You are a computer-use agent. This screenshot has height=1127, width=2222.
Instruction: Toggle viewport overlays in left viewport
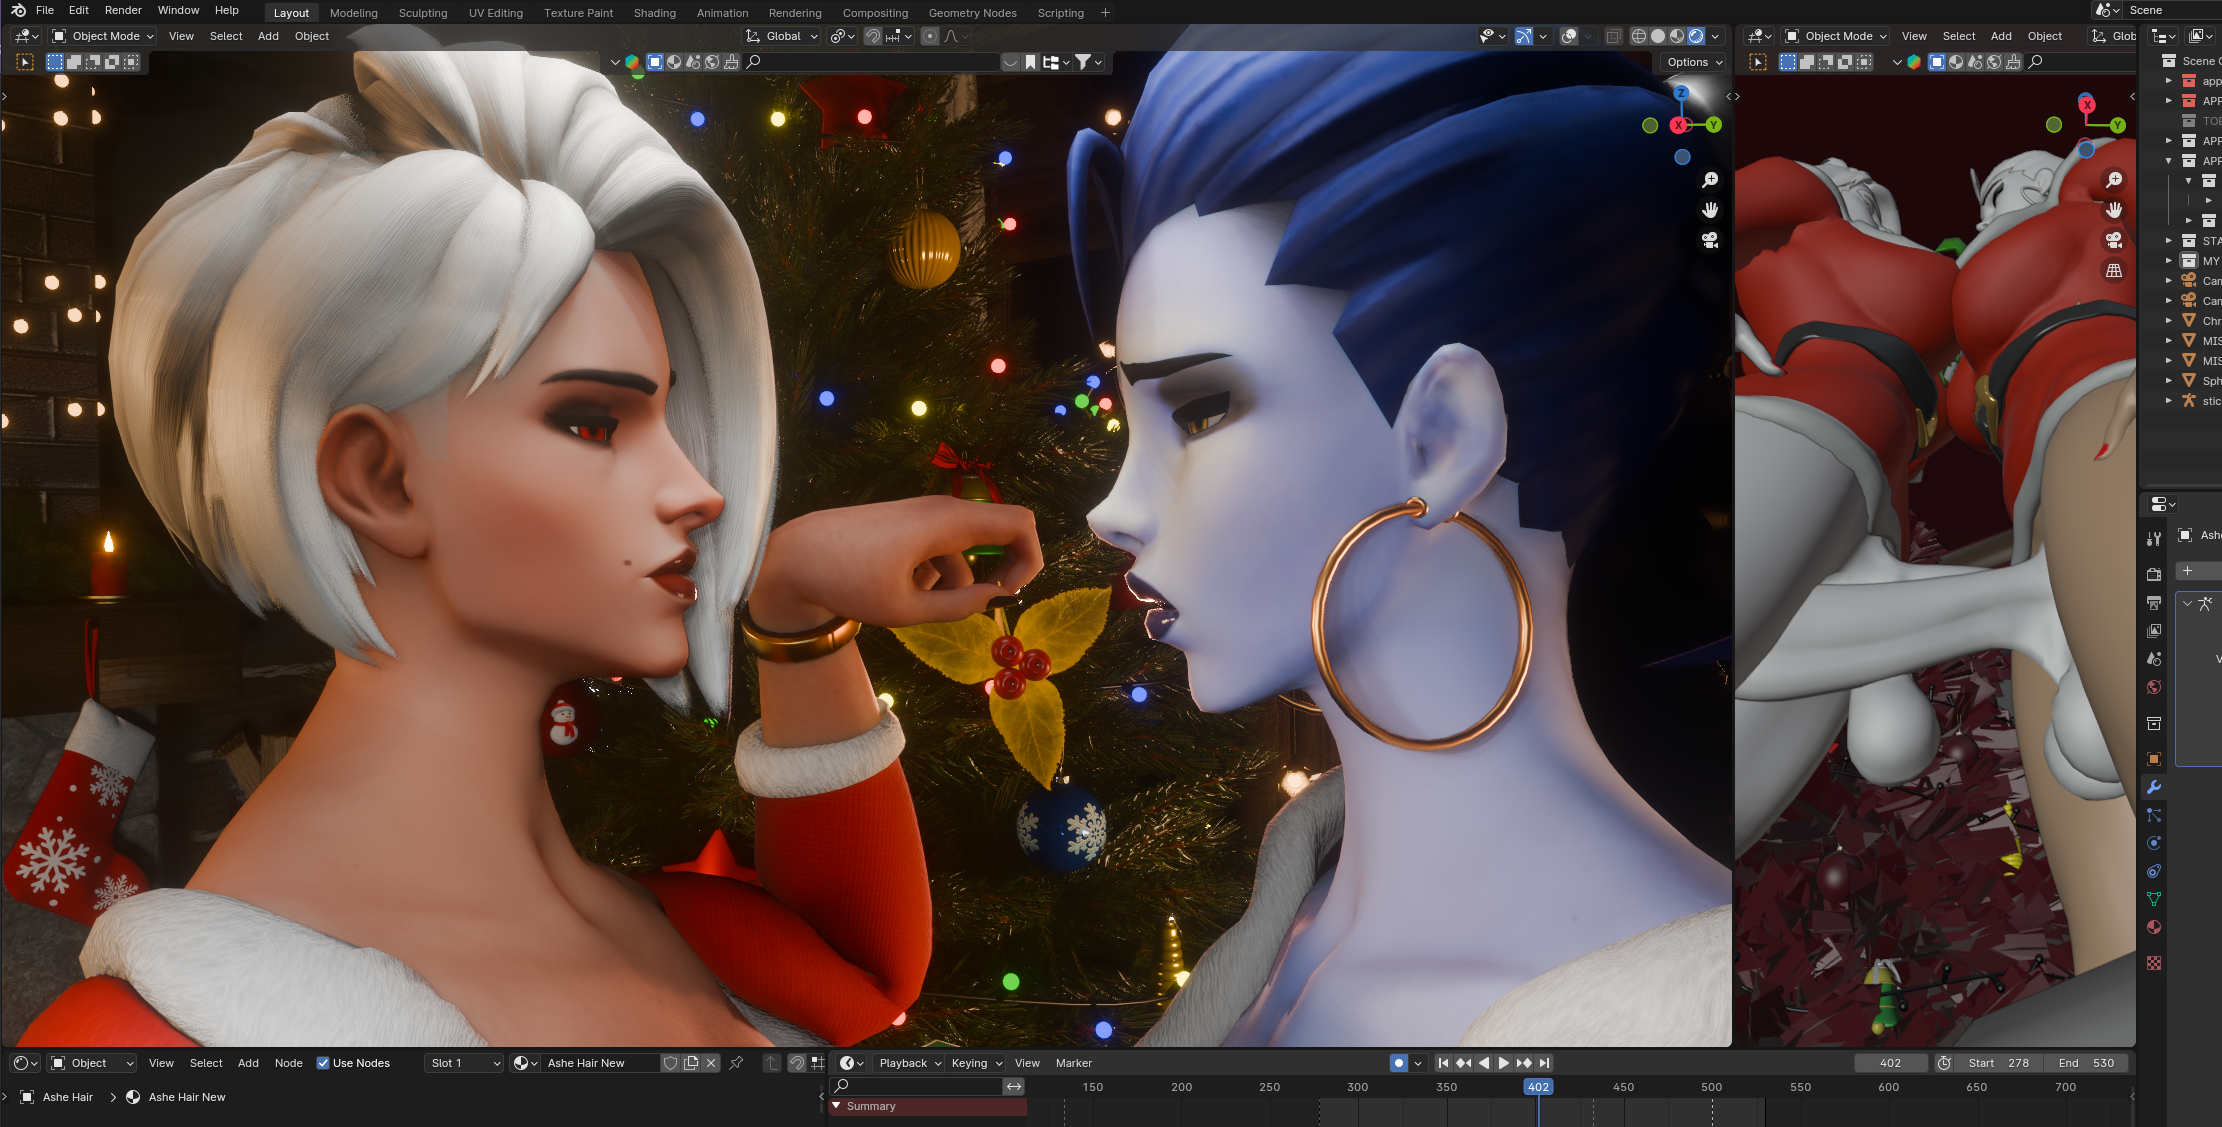[x=1569, y=36]
